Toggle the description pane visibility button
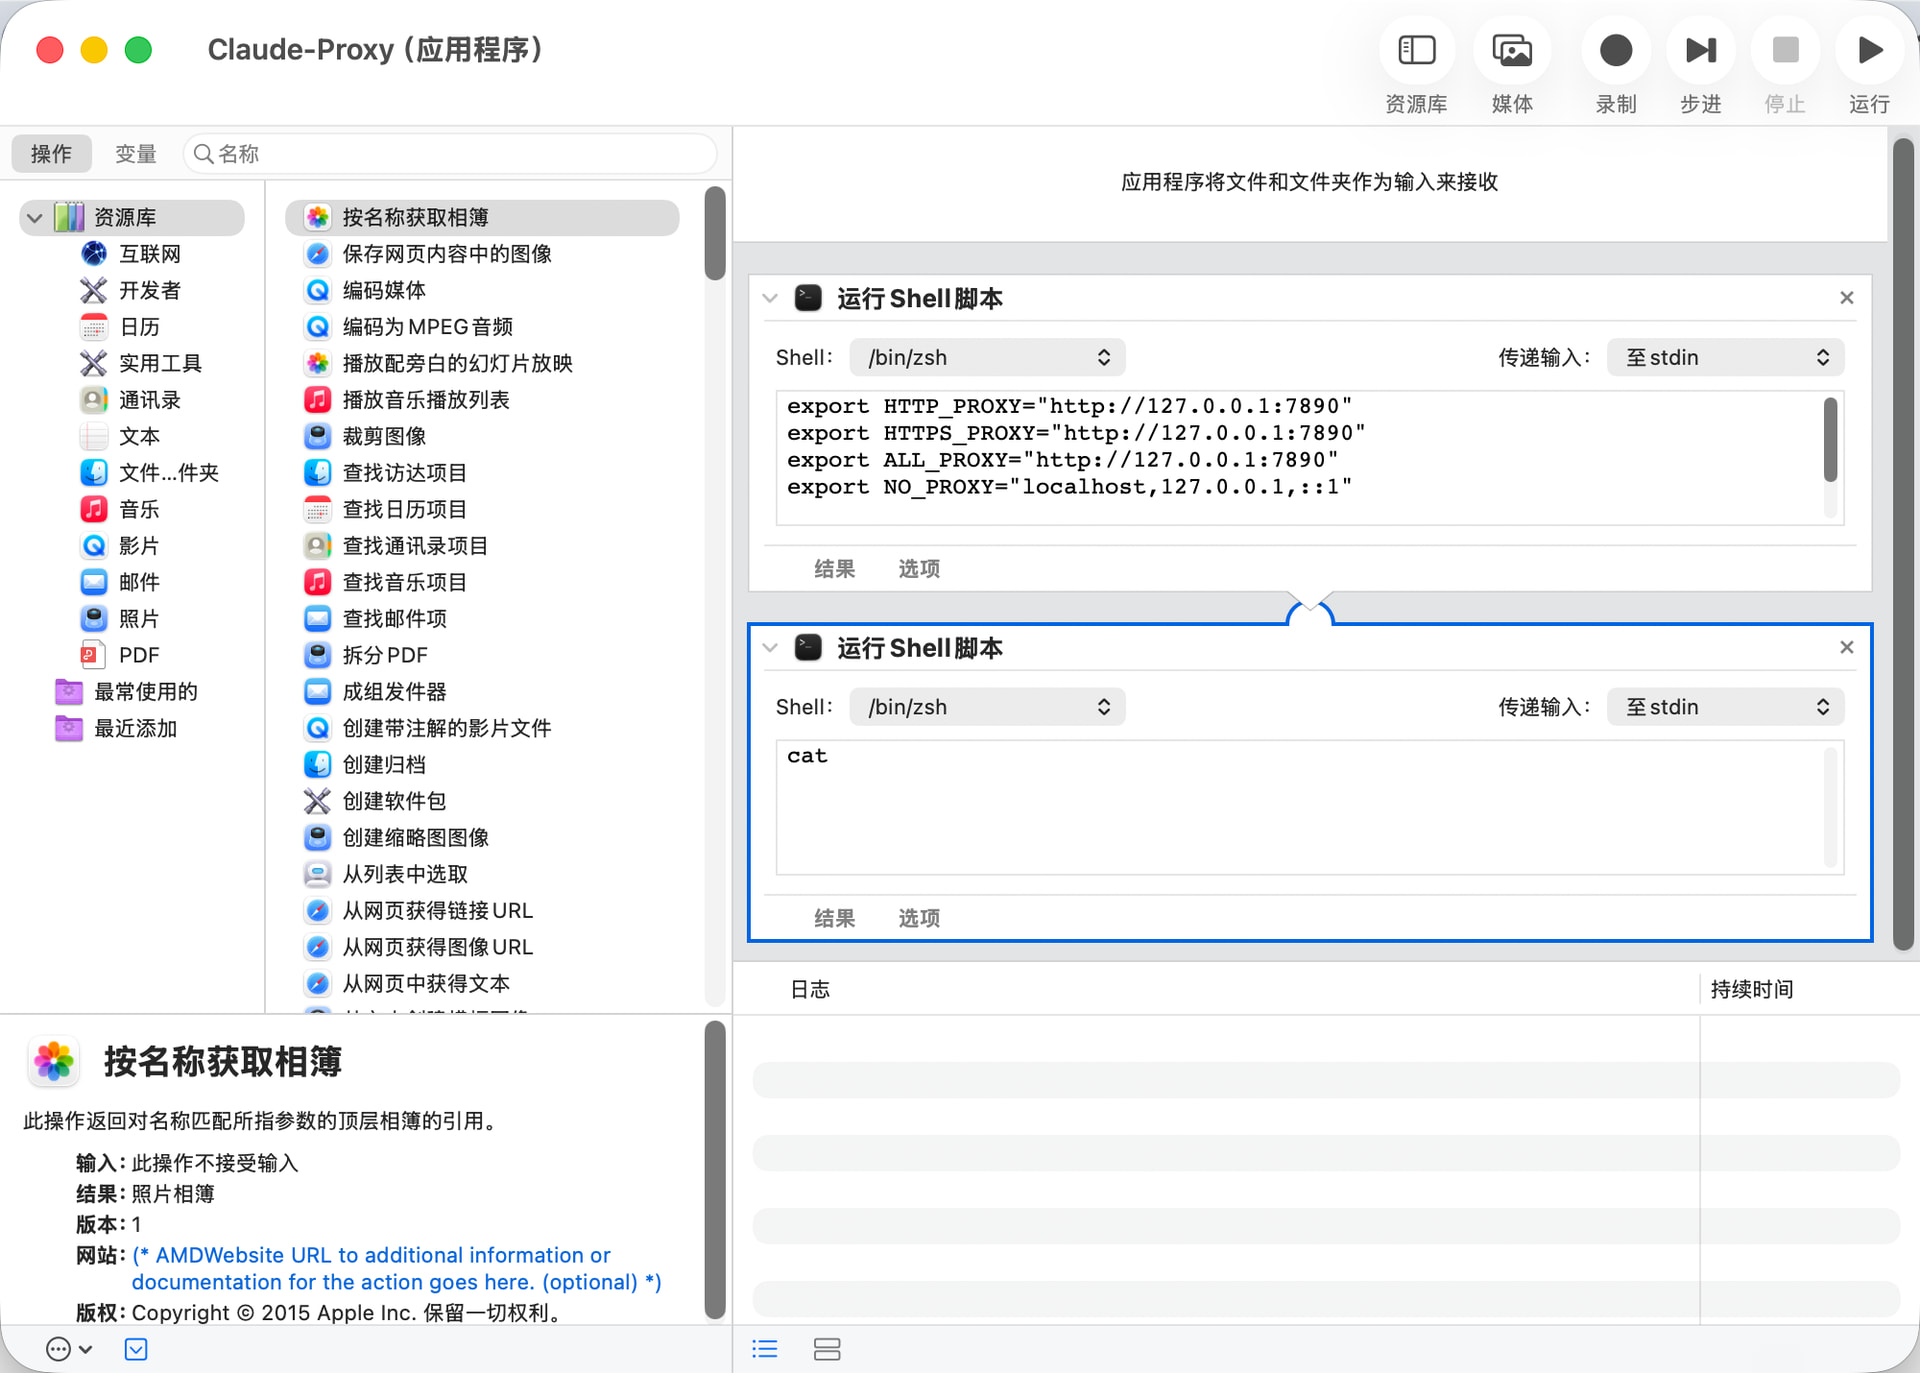Image resolution: width=1920 pixels, height=1373 pixels. pyautogui.click(x=136, y=1349)
